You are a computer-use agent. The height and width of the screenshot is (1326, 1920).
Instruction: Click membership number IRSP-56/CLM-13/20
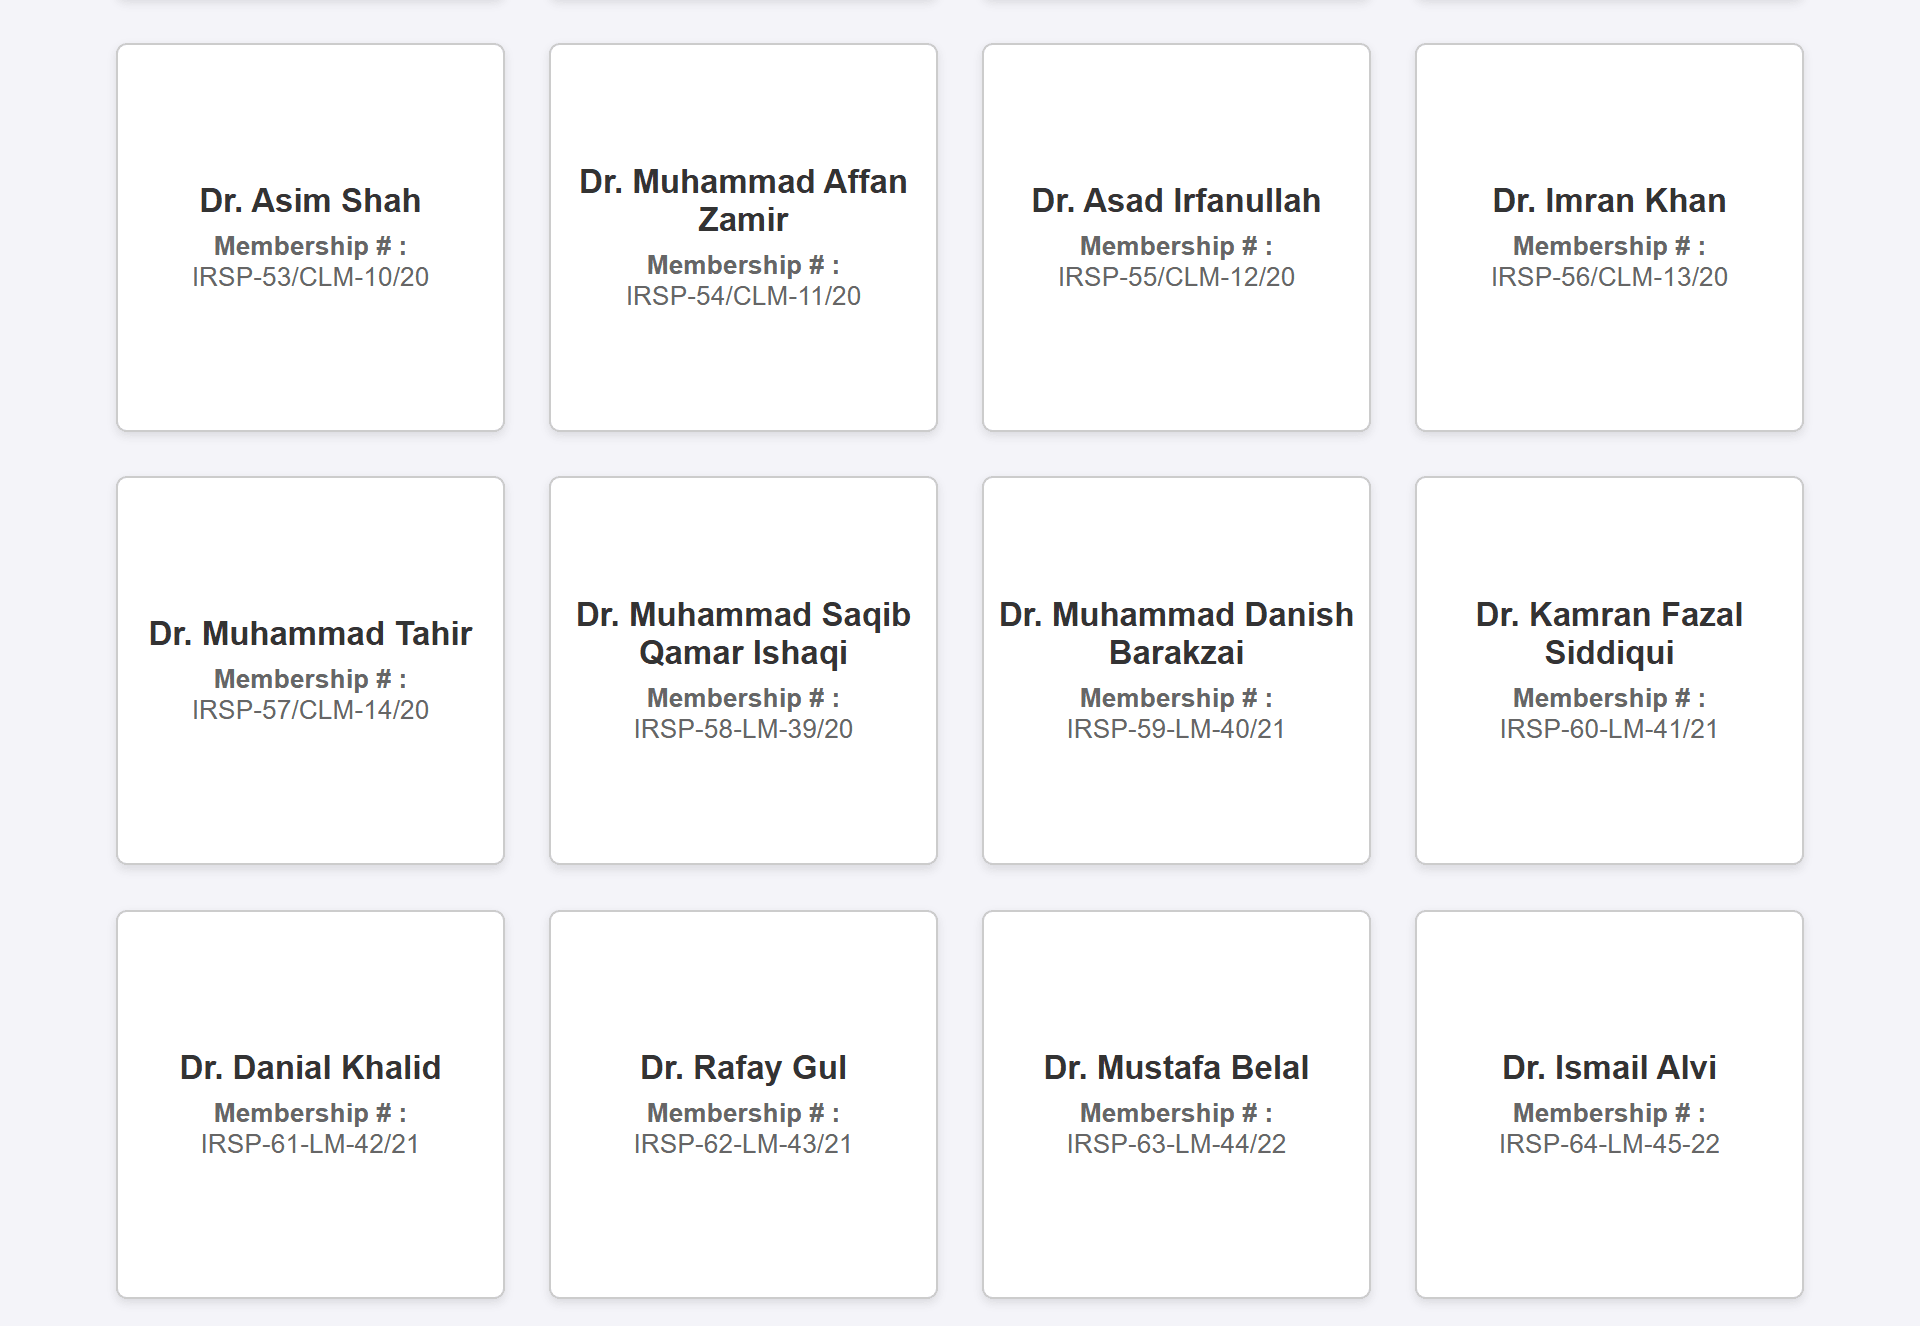click(x=1609, y=277)
